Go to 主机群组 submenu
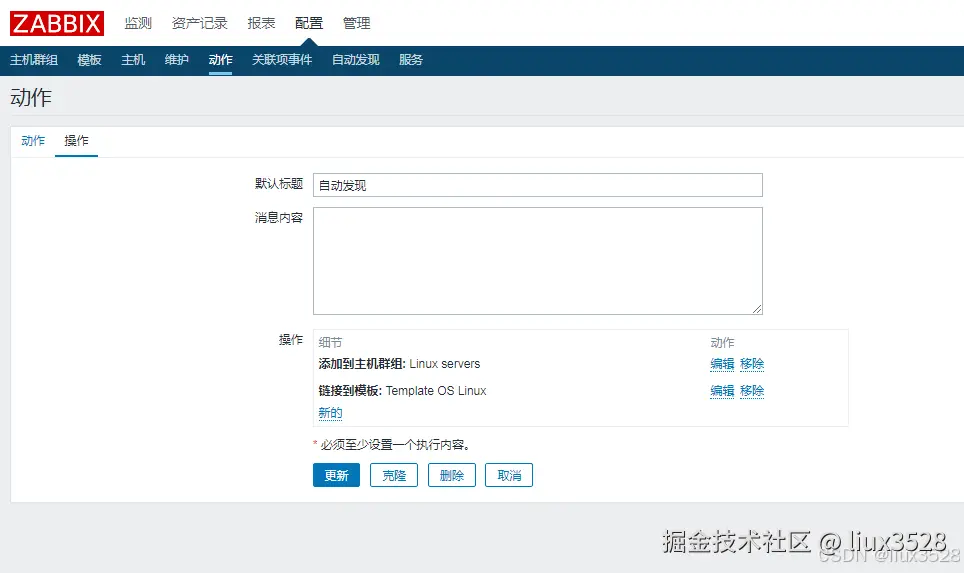The height and width of the screenshot is (573, 964). pyautogui.click(x=34, y=60)
